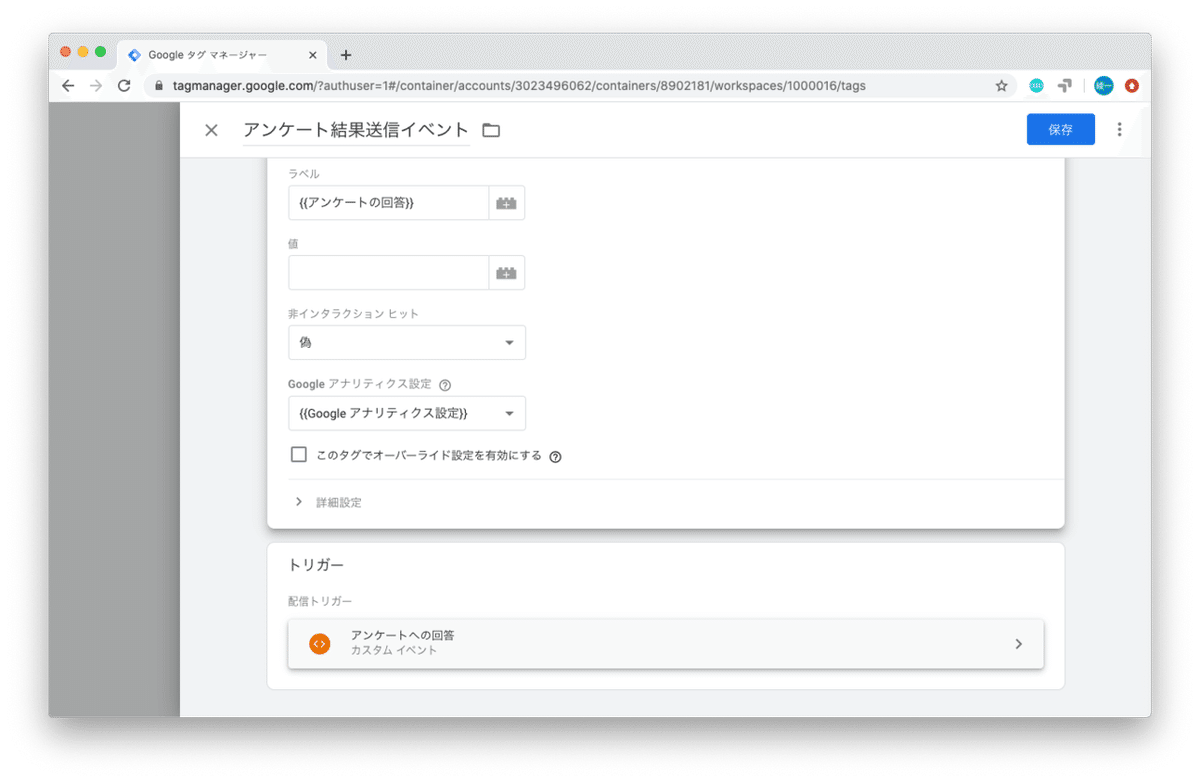Close the Google タグ マネージャー browser tab
Screen dimensions: 1200x782
[313, 55]
